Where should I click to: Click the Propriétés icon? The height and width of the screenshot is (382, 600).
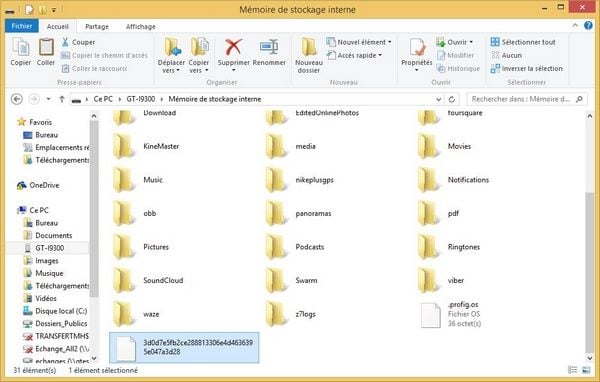click(x=417, y=47)
